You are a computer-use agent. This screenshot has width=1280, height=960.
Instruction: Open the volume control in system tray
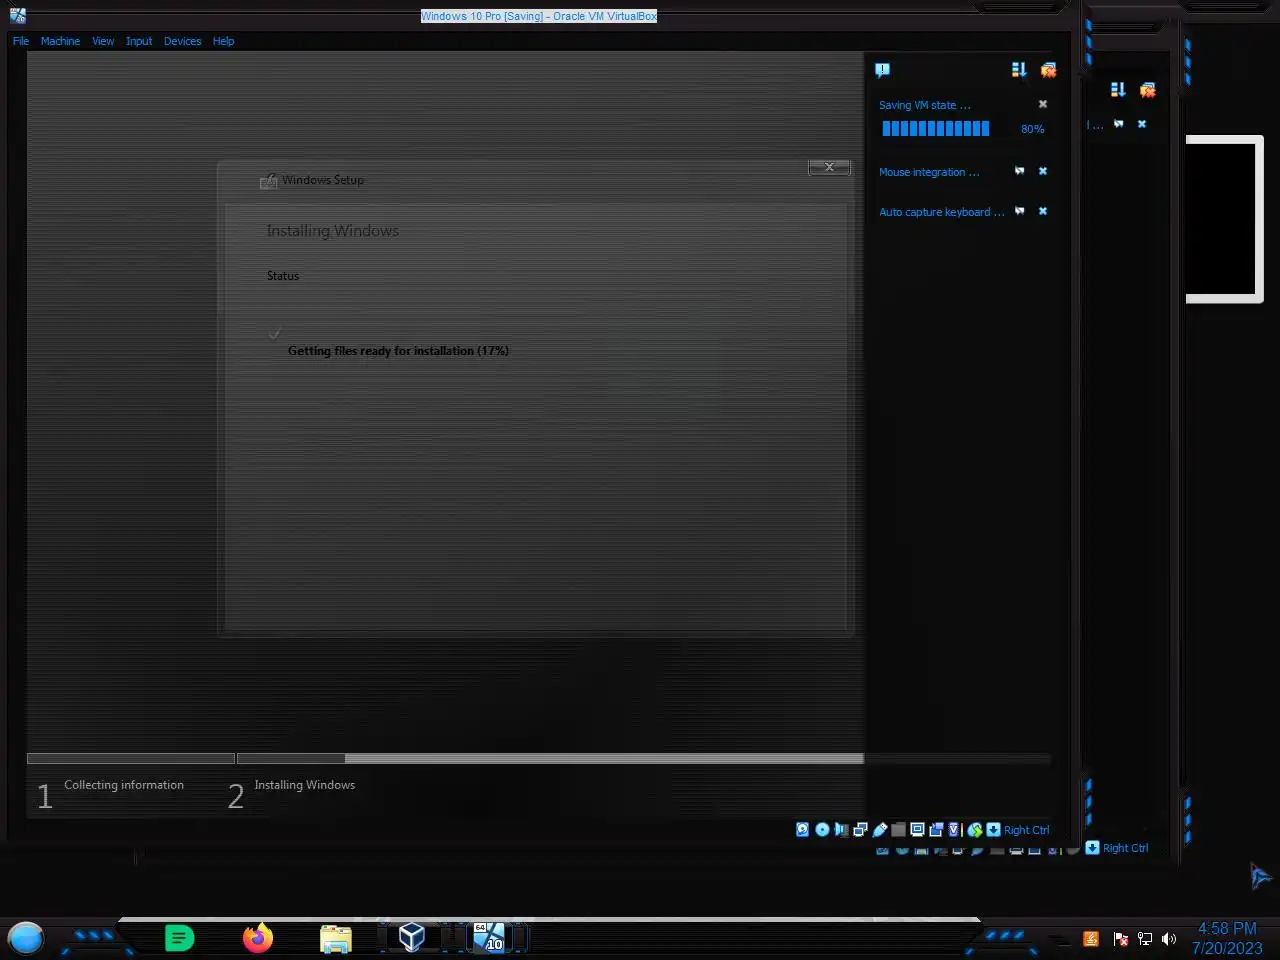(1169, 939)
